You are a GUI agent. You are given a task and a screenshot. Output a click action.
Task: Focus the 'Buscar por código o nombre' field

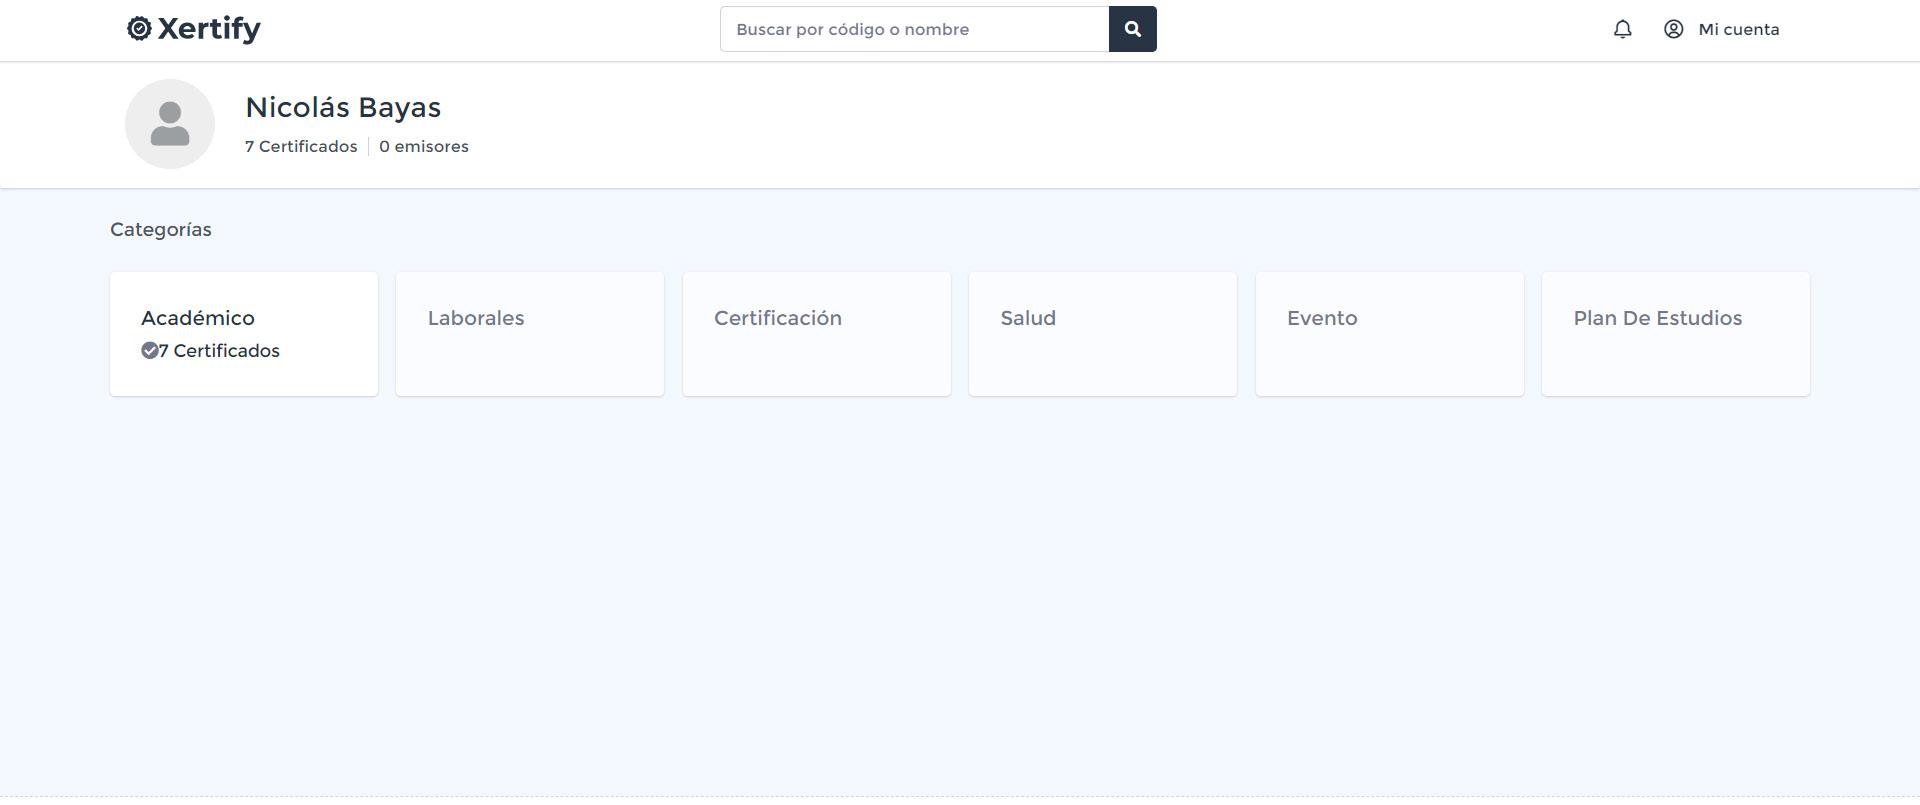coord(914,29)
